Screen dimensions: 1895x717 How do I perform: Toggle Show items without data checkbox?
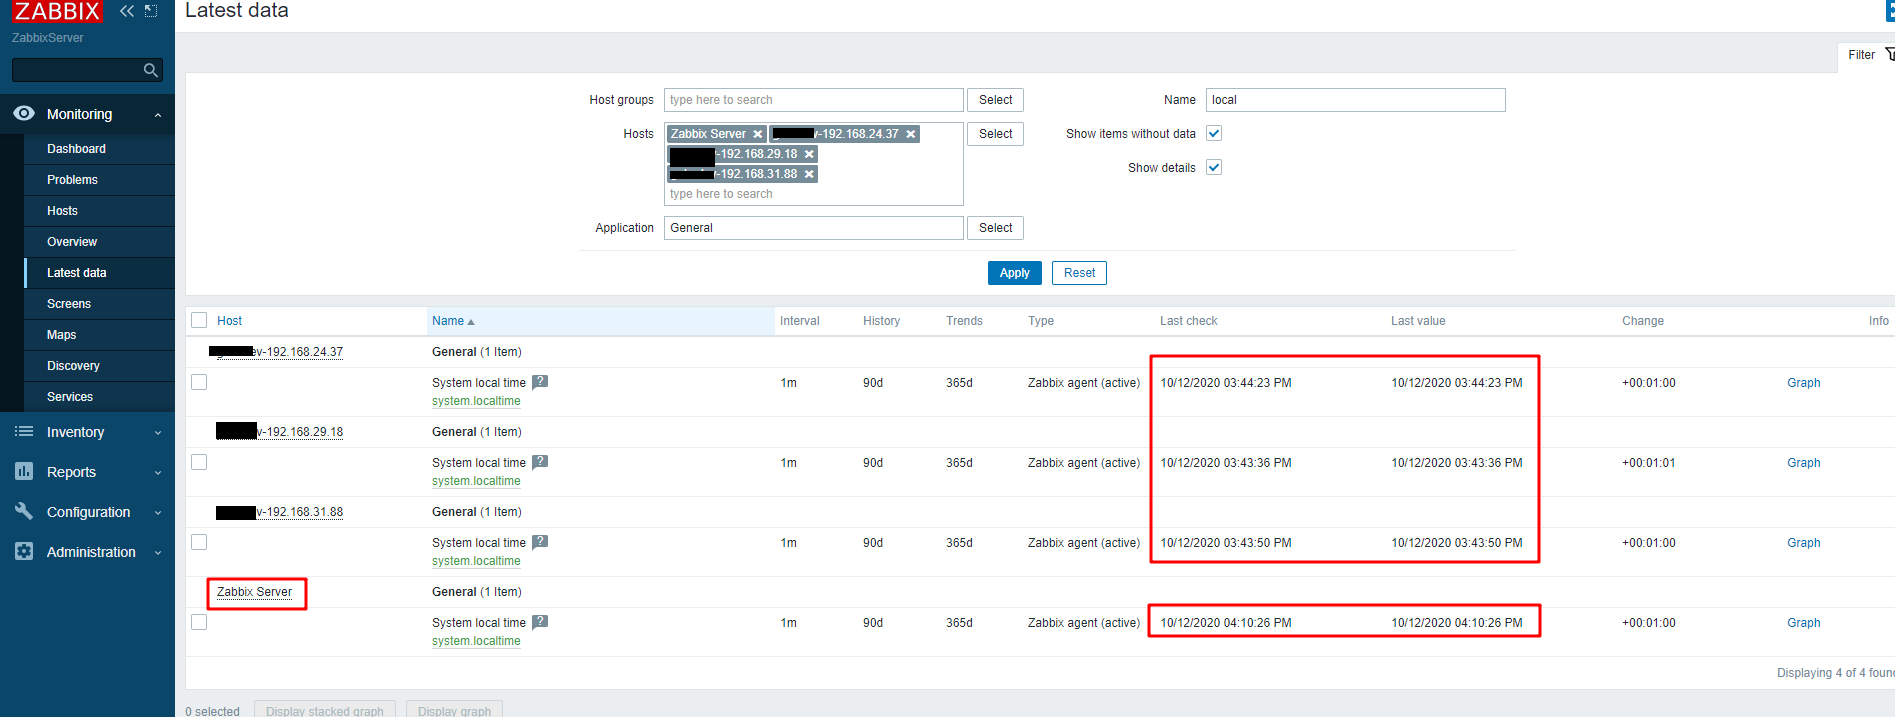point(1214,134)
